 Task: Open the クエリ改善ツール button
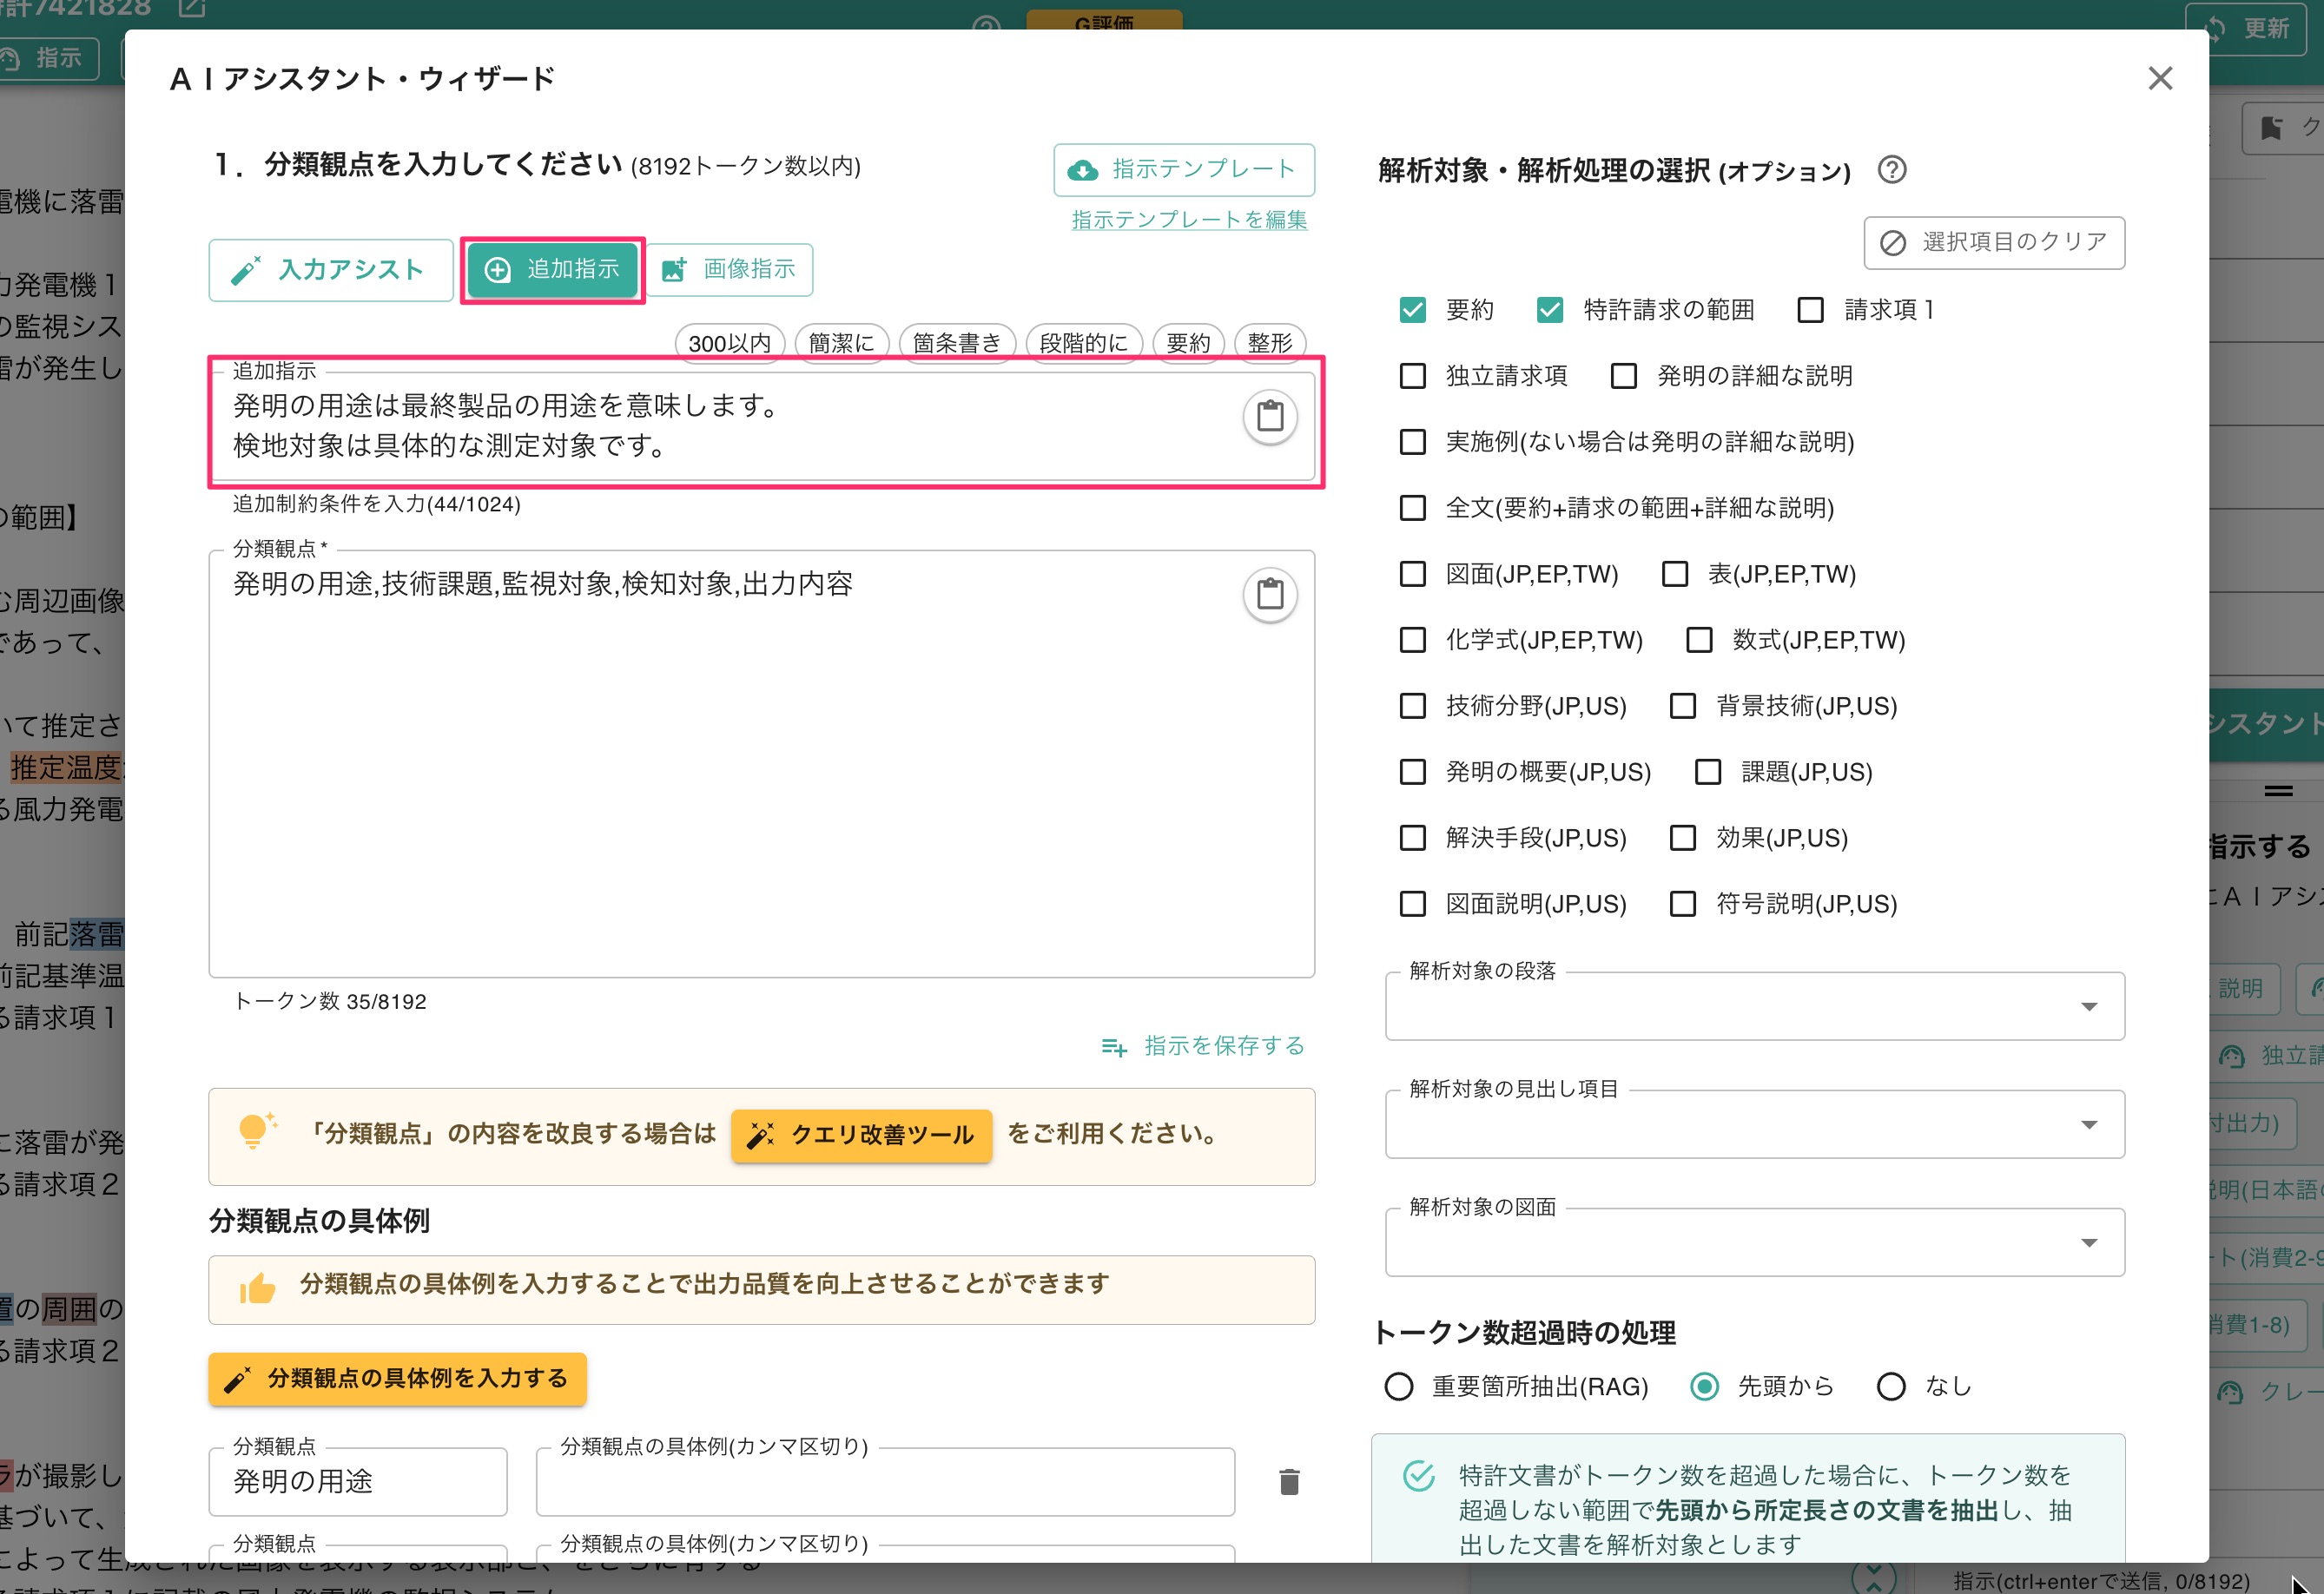[x=861, y=1135]
